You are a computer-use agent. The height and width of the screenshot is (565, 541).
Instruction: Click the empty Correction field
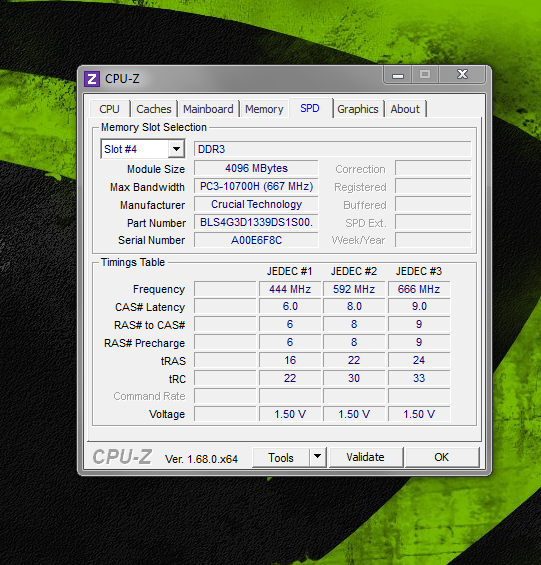coord(433,168)
